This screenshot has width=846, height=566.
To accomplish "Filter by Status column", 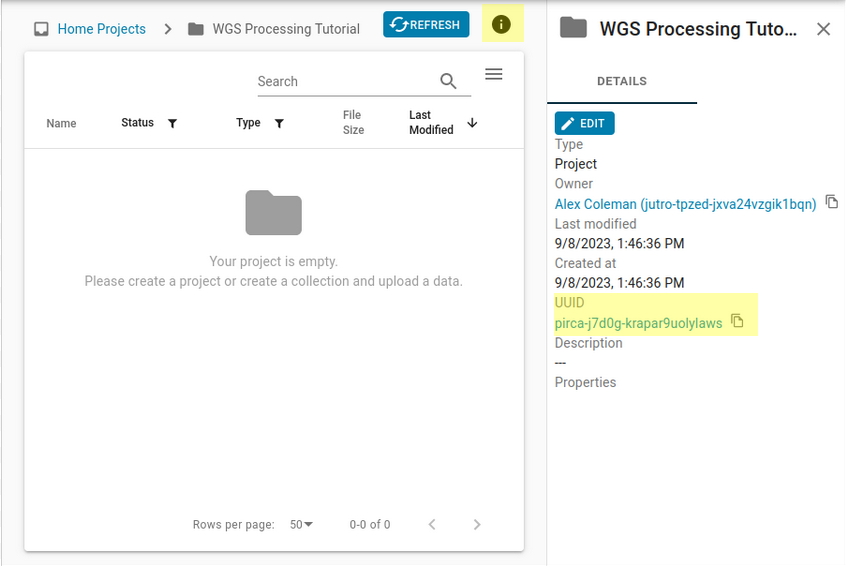I will tap(172, 123).
